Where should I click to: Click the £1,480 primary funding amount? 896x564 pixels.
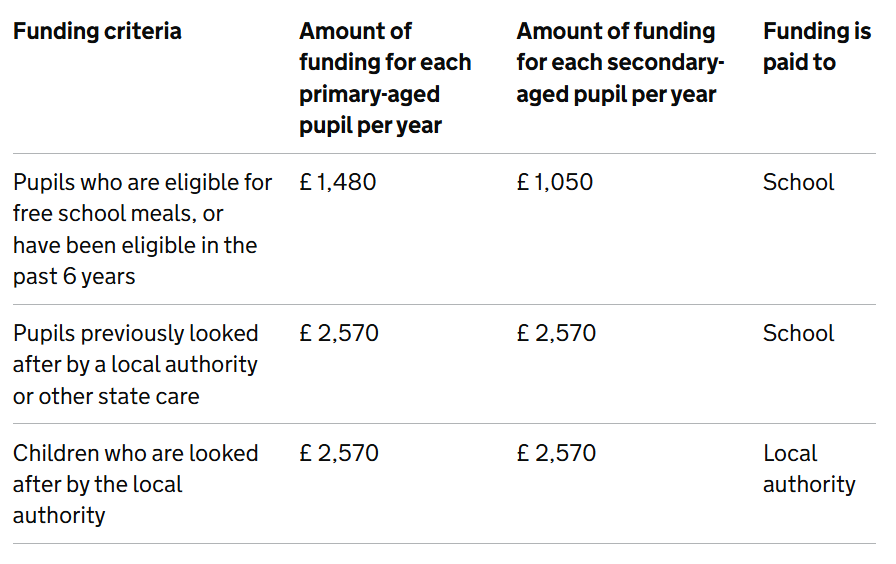point(338,182)
